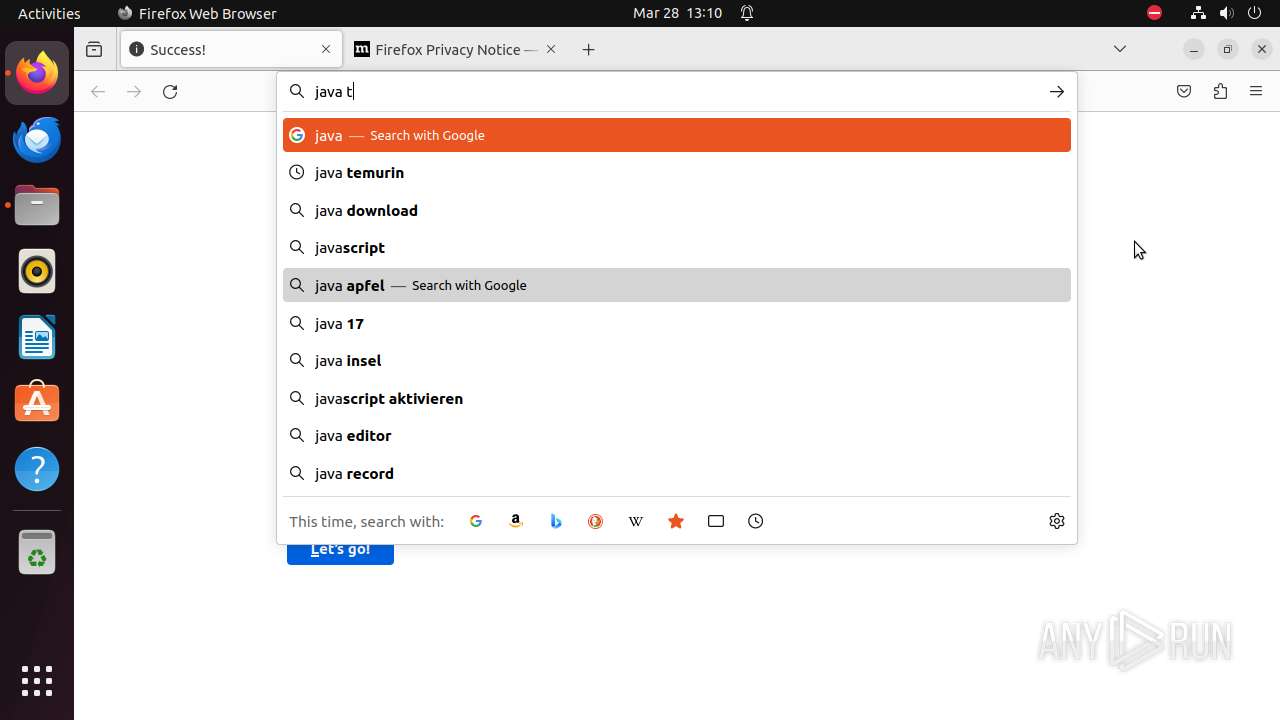This screenshot has width=1280, height=720.
Task: Open the power menu icon
Action: 1254,13
